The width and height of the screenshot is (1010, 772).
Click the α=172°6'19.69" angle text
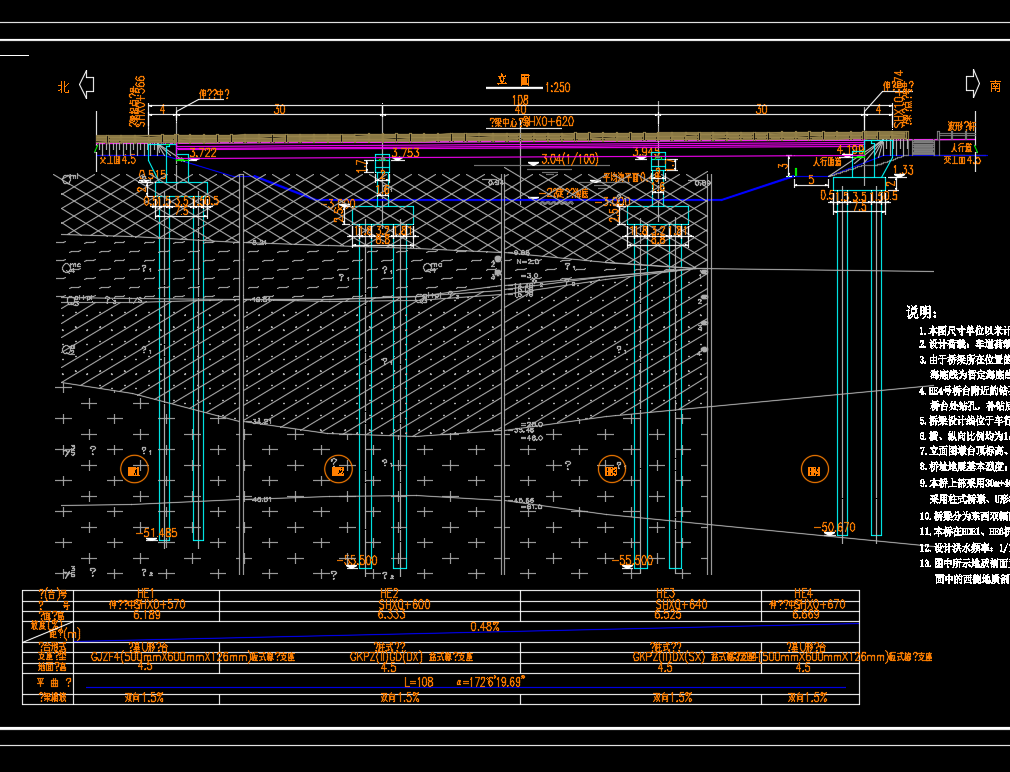coord(491,681)
